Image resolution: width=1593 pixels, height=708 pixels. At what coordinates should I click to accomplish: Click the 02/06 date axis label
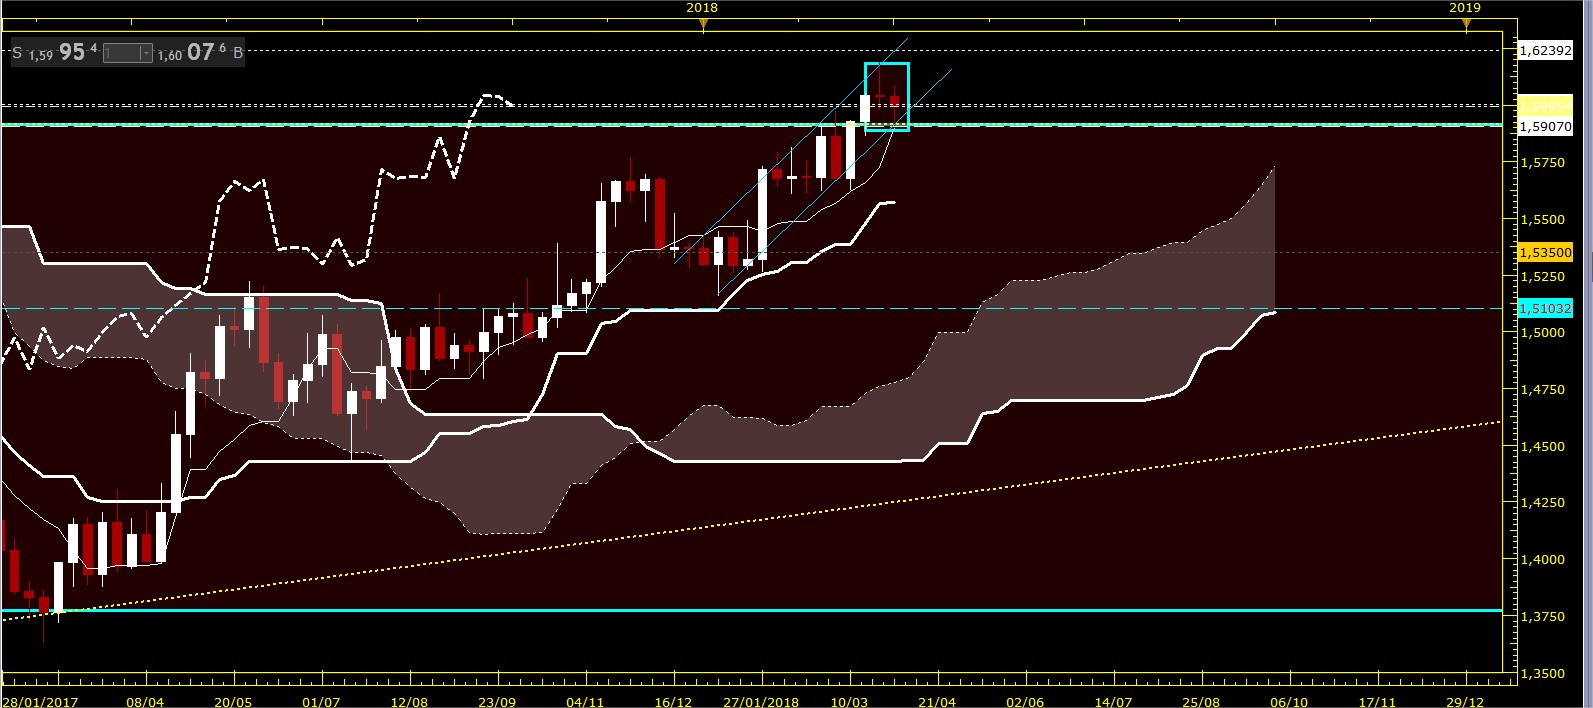pyautogui.click(x=1025, y=701)
